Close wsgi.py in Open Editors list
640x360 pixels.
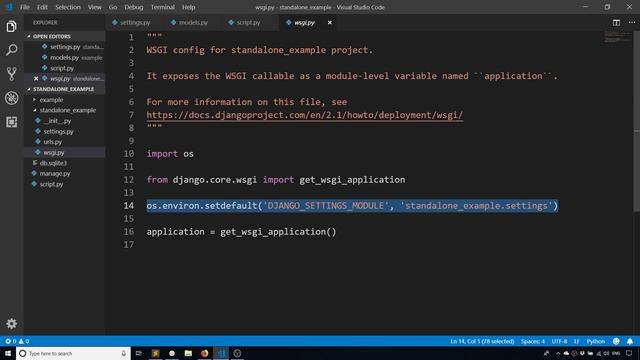click(36, 78)
